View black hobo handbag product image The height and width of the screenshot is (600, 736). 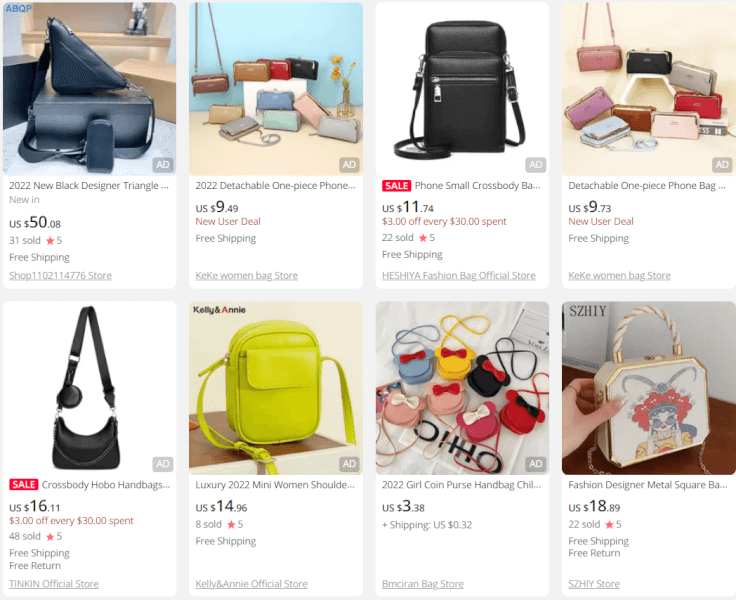90,388
